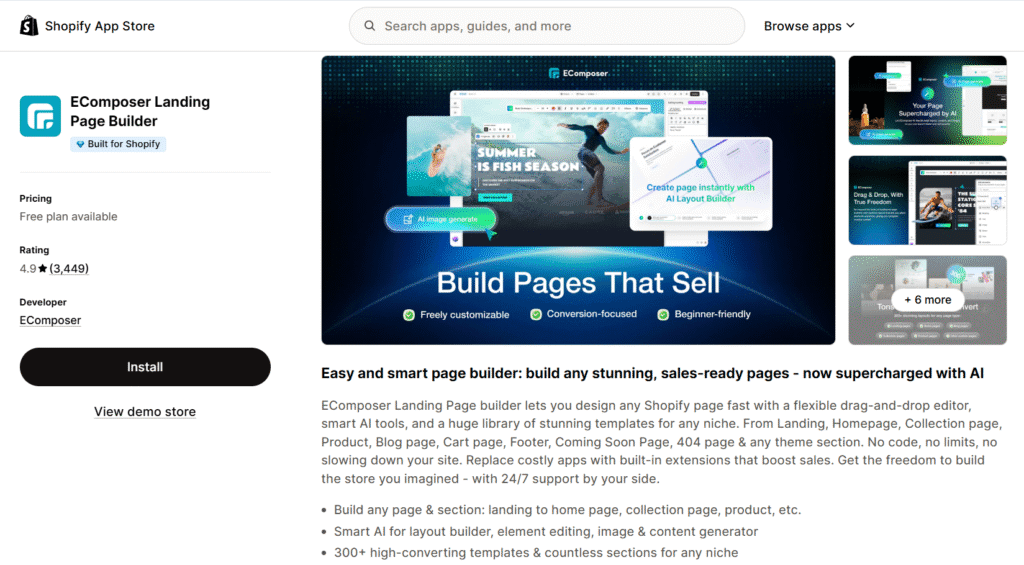Screen dimensions: 1024x565
Task: Click the rating star icon
Action: 42,268
